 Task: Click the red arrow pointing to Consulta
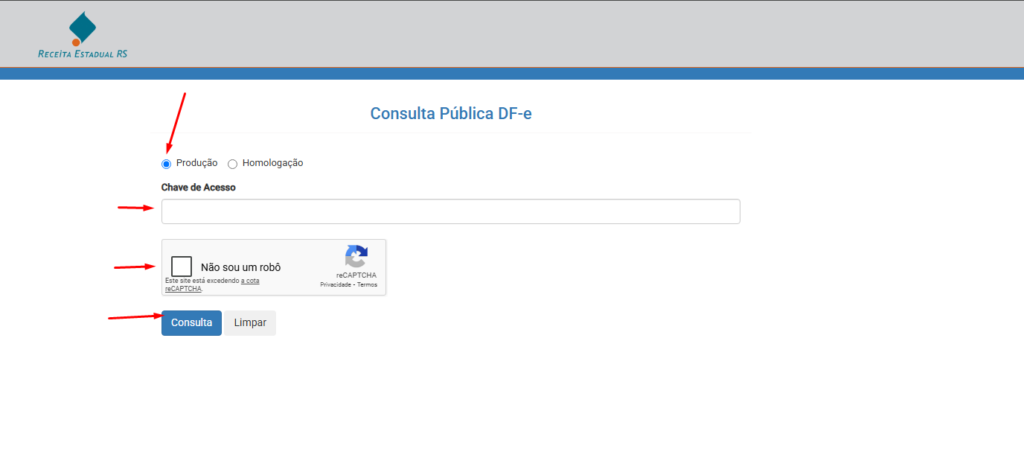point(133,317)
